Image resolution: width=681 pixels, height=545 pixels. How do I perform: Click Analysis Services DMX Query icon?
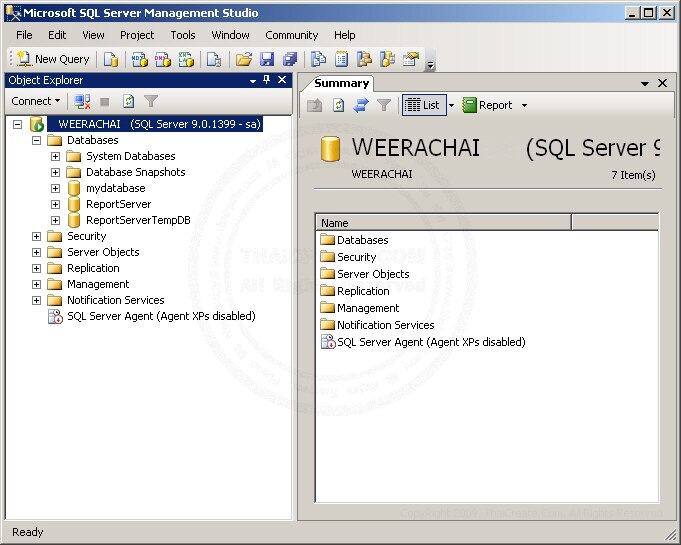(163, 59)
